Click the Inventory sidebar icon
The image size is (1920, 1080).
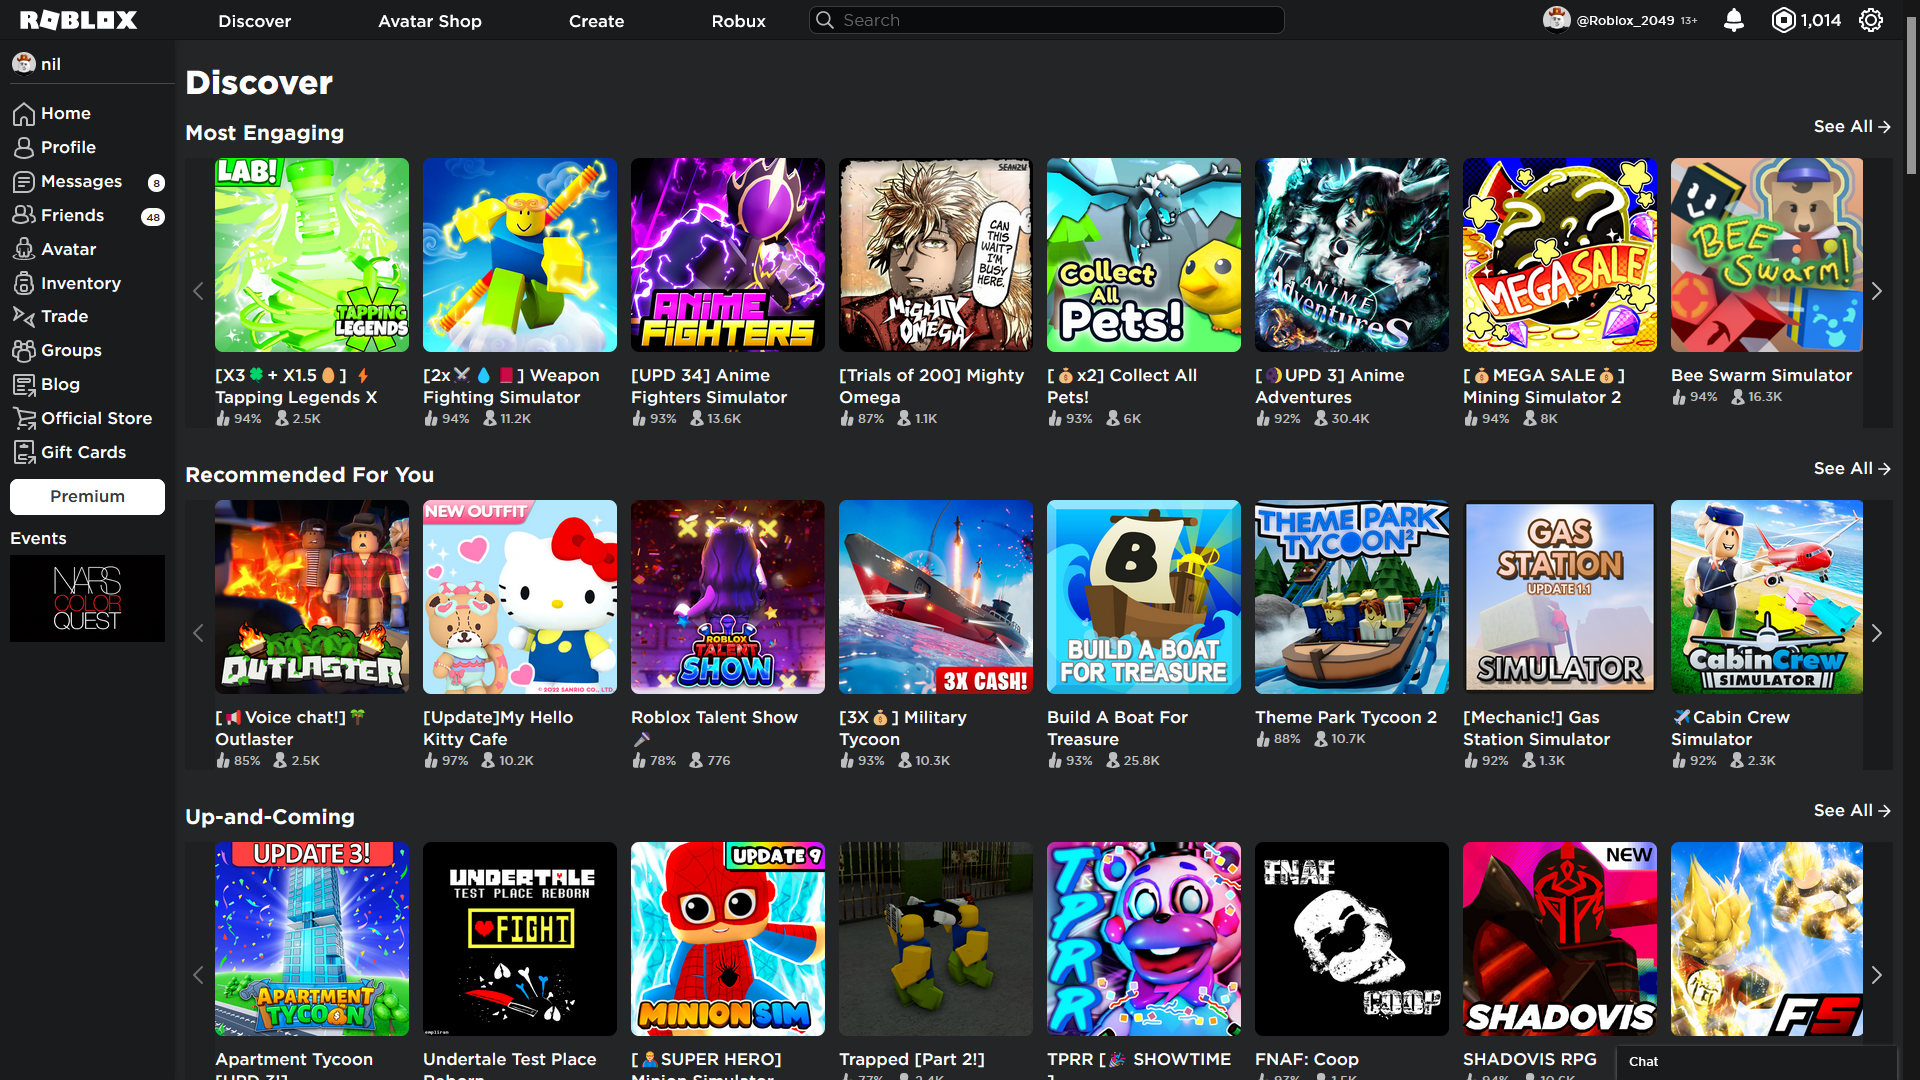click(24, 284)
